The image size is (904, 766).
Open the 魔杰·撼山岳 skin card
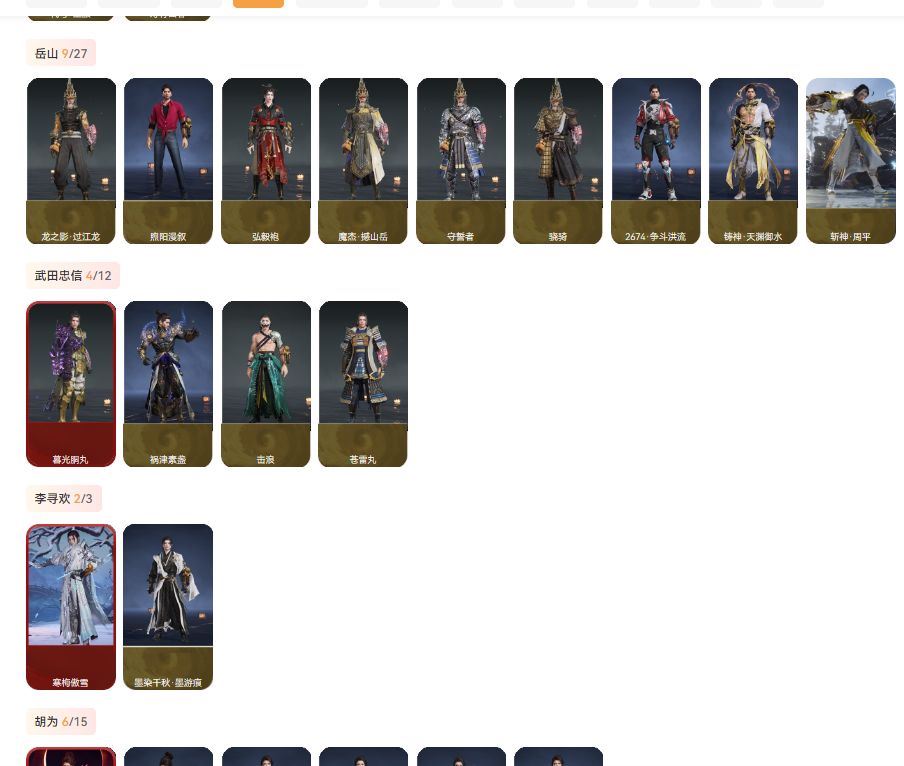click(x=363, y=161)
